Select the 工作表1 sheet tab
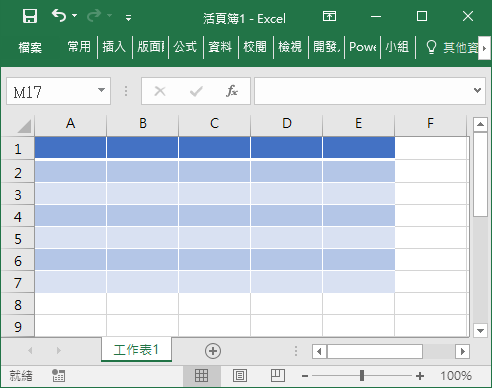 136,350
